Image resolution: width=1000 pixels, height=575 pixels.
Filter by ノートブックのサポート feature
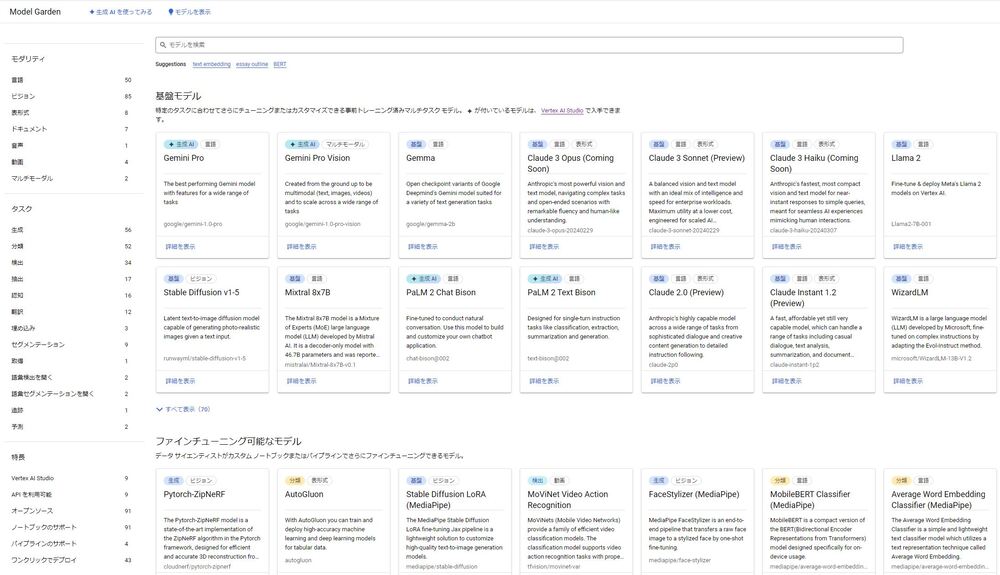[x=71, y=527]
